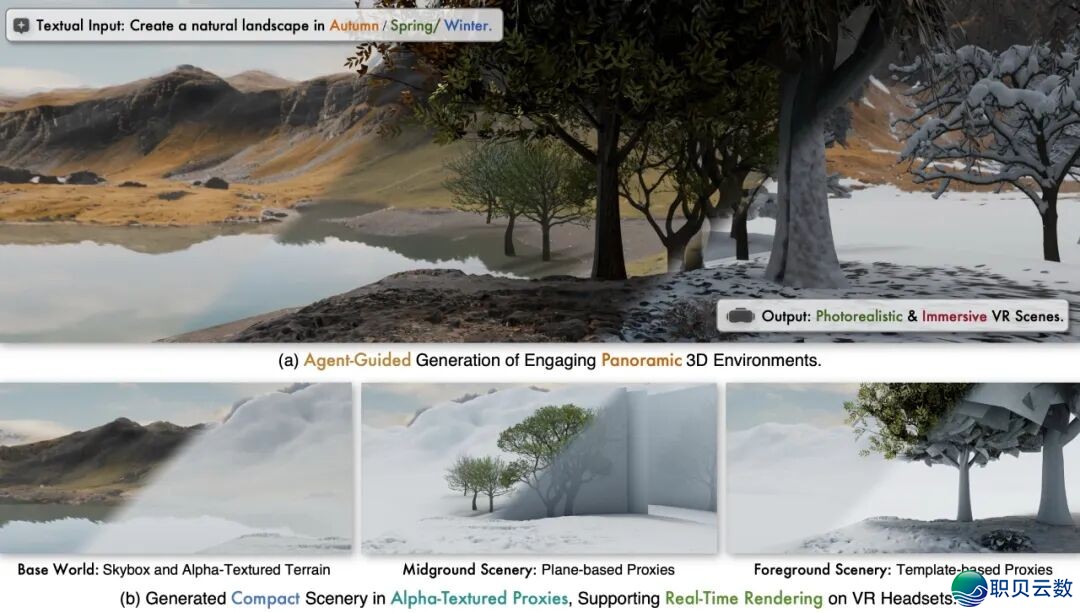1080x613 pixels.
Task: Click the VR headset icon next to Output
Action: click(x=740, y=316)
